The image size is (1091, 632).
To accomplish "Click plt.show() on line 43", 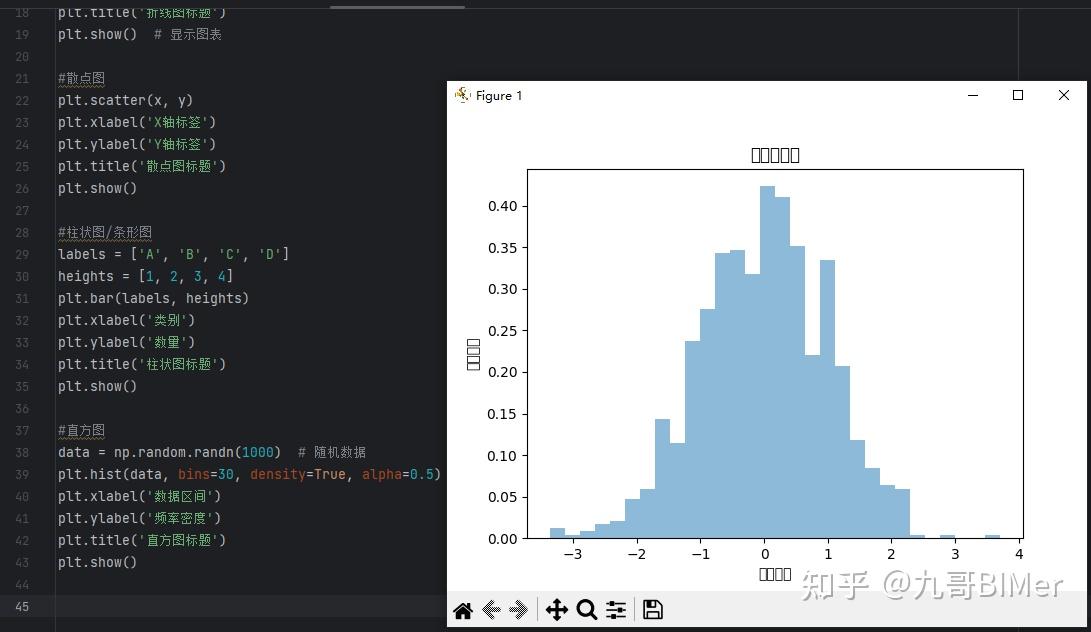I will [97, 562].
